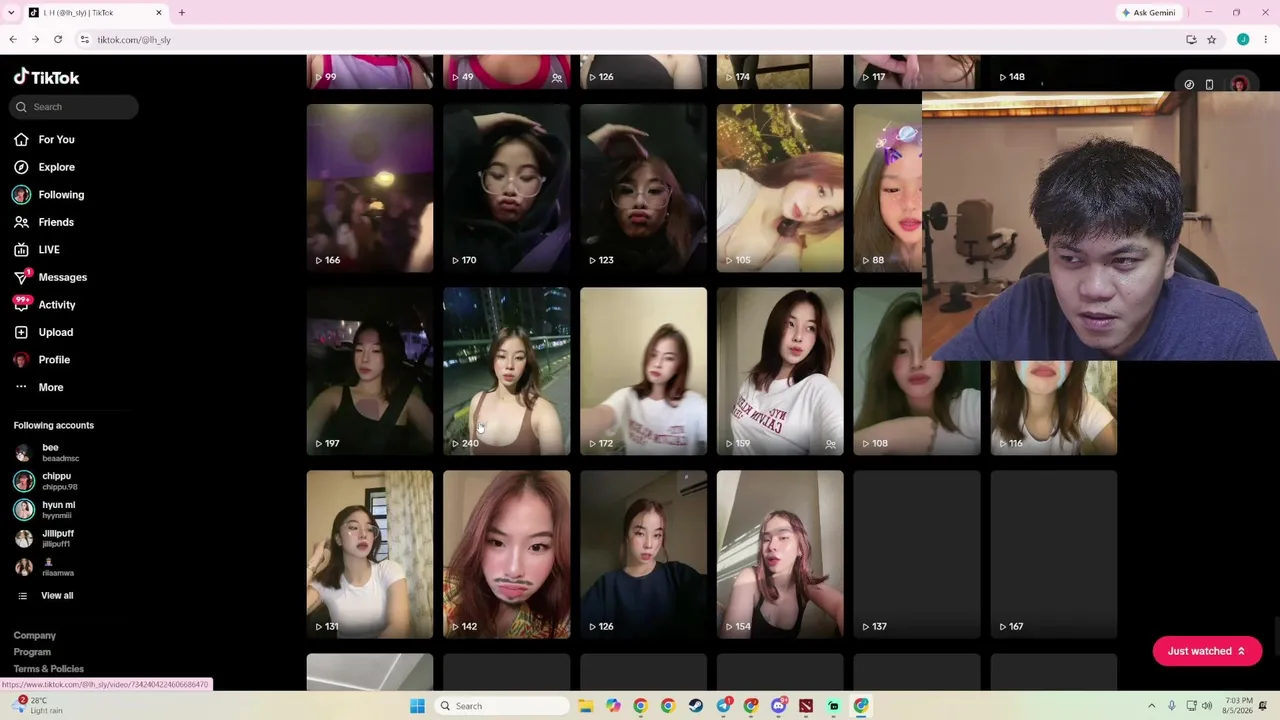Open the video with 131 views

tap(370, 554)
